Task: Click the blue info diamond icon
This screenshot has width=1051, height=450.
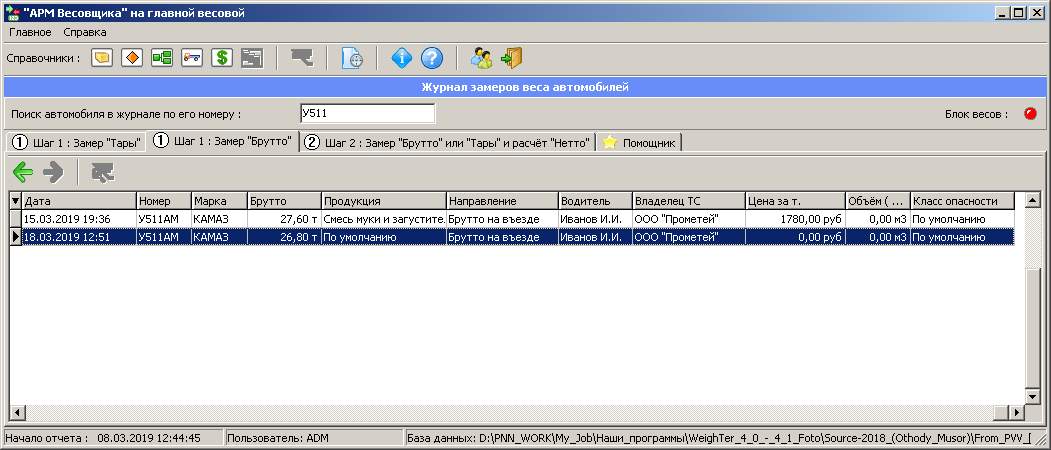Action: pos(401,58)
